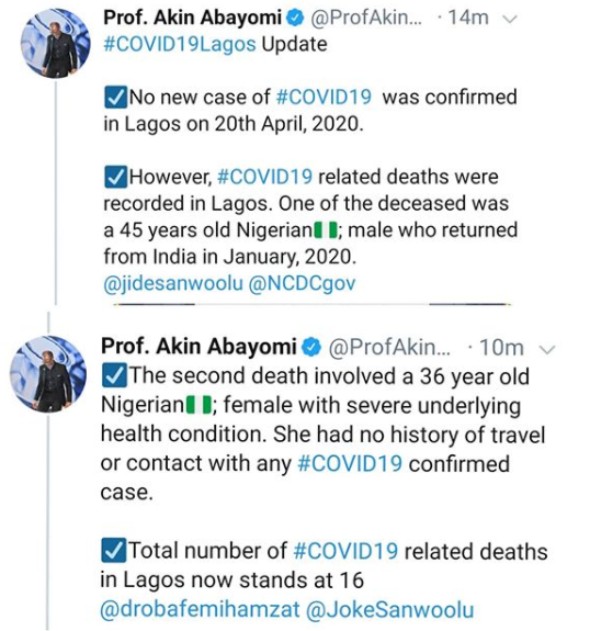
Task: Click the checkmark emoji before 'The second death'
Action: pos(114,376)
